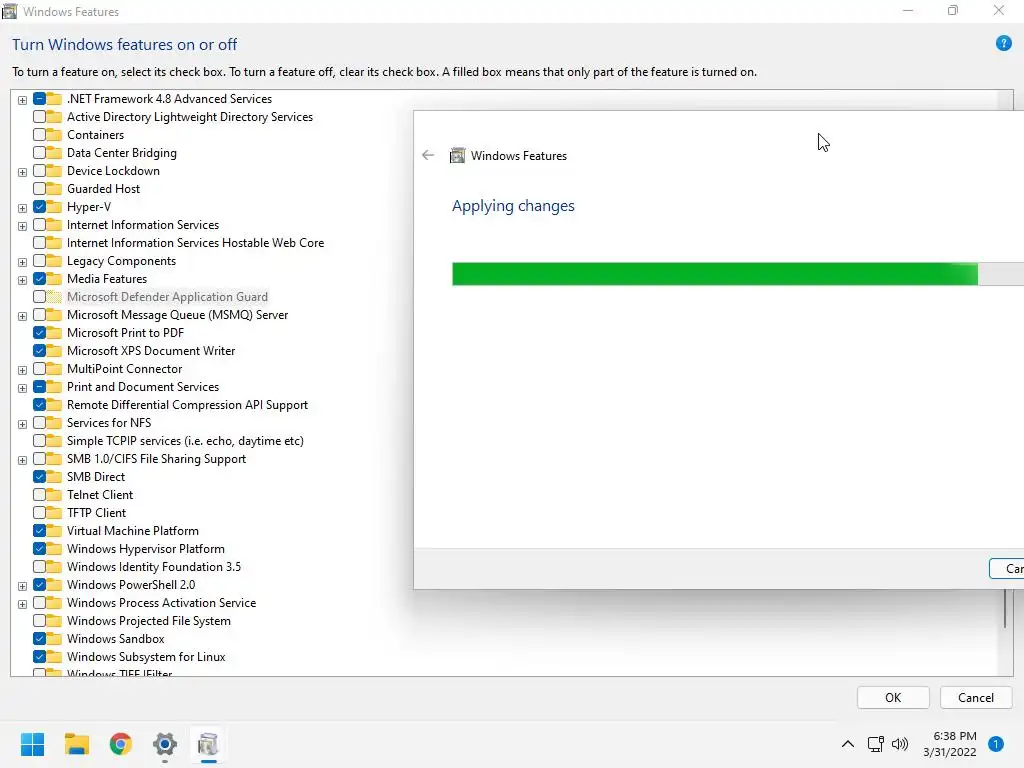The height and width of the screenshot is (768, 1024).
Task: Select SMB 1.0/CIFS File Sharing Support row
Action: click(156, 459)
